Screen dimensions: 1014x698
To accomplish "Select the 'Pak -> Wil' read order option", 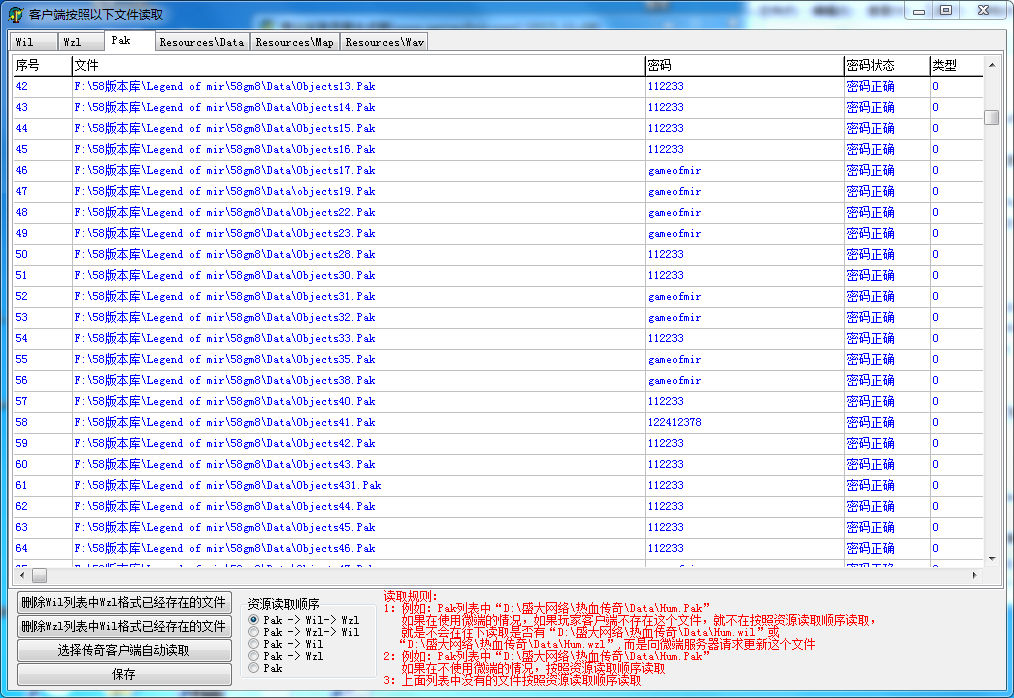I will pos(254,644).
